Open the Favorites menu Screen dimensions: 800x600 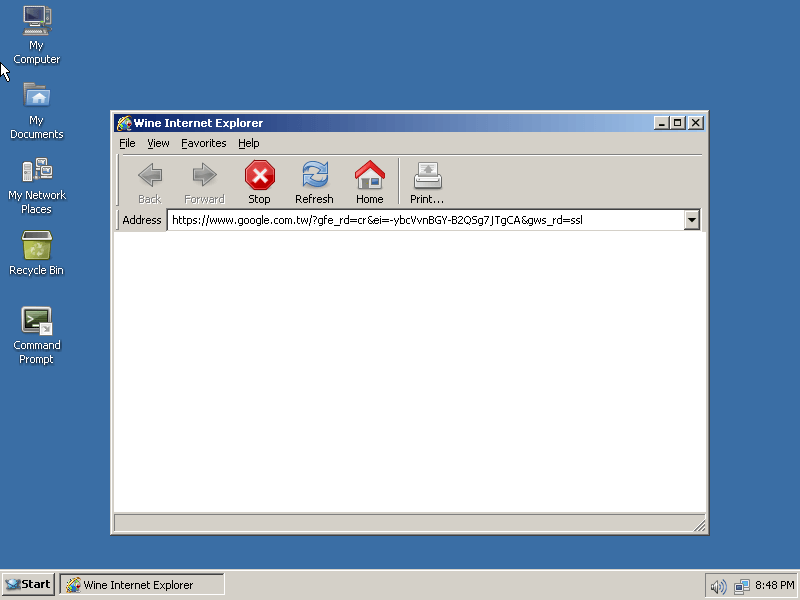coord(204,143)
